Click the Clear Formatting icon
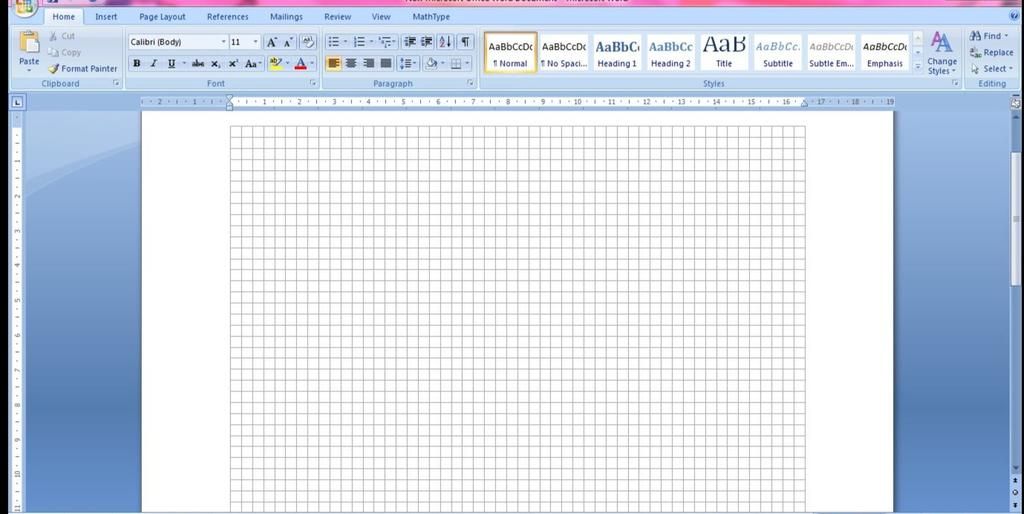This screenshot has height=514, width=1024. (308, 42)
